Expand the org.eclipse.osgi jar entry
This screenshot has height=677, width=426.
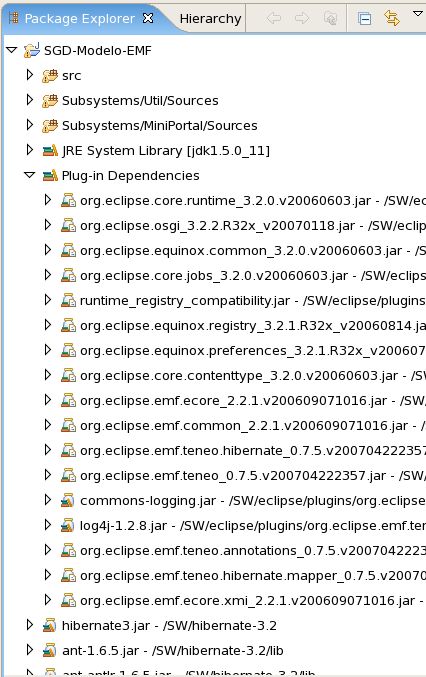(48, 225)
